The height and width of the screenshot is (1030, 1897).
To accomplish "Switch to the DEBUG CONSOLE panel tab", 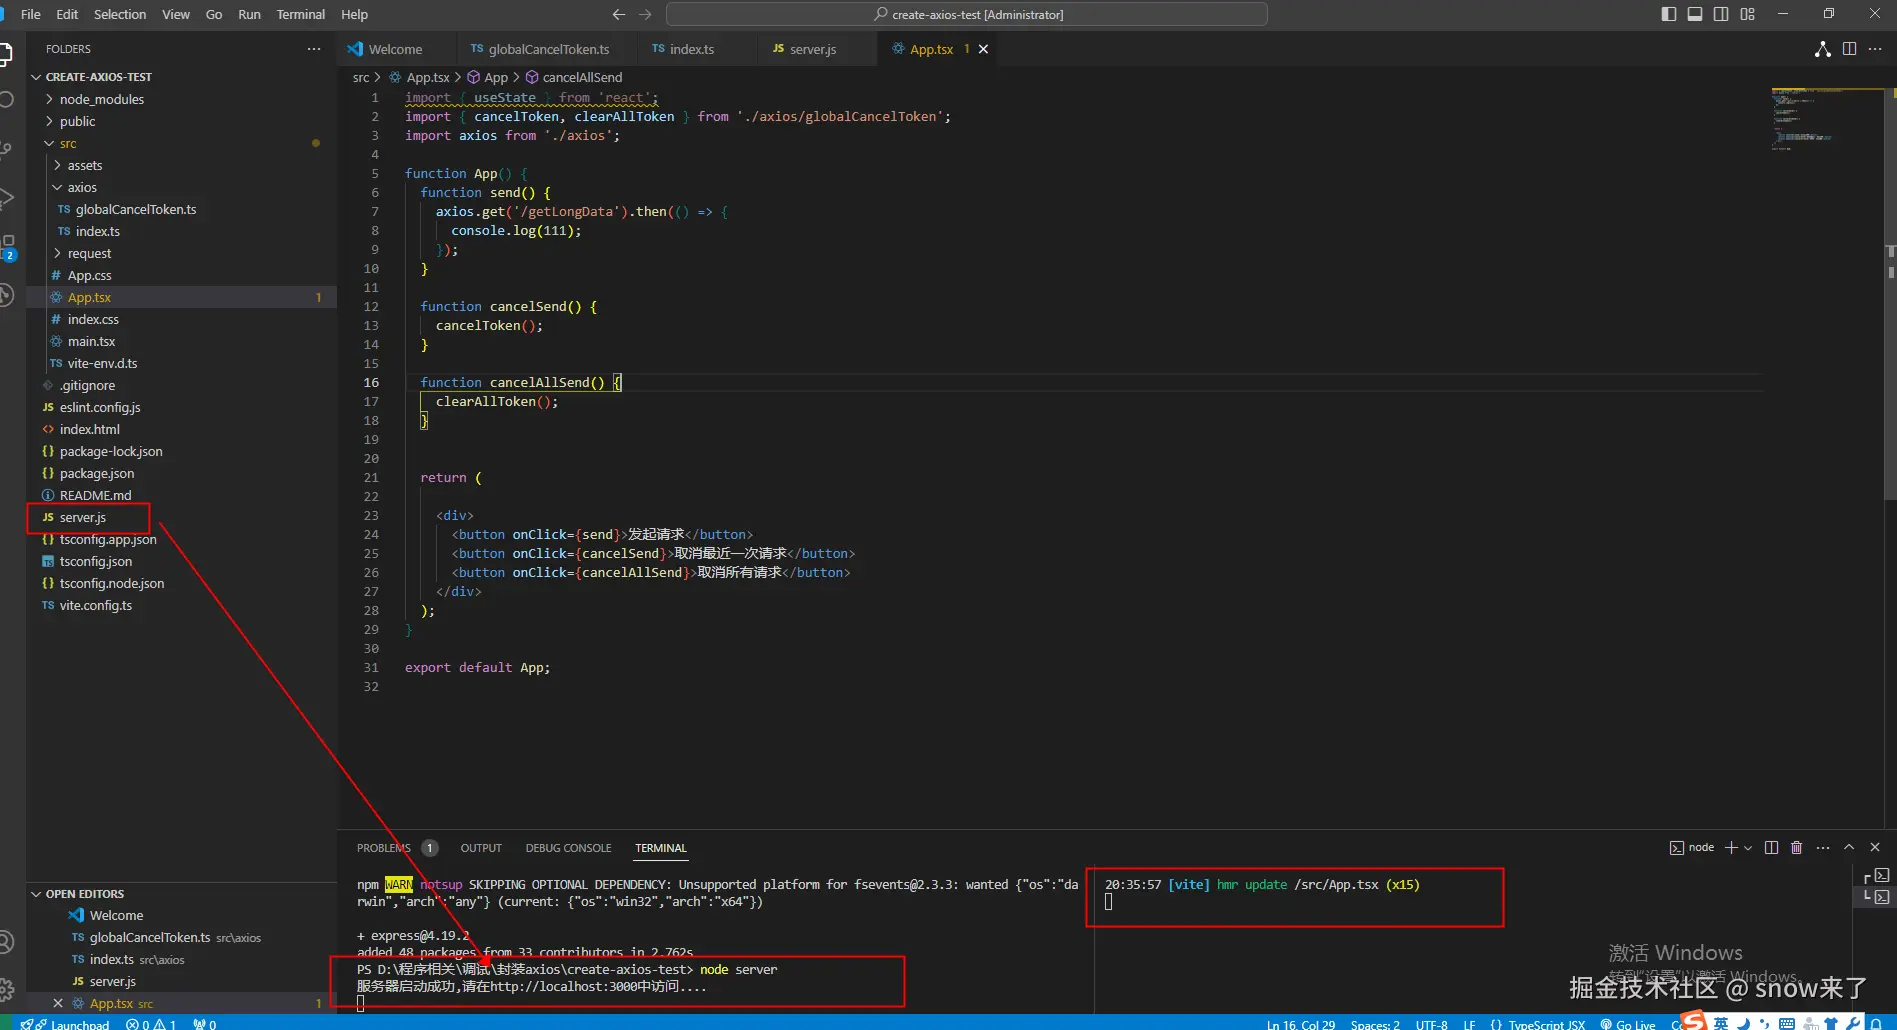I will click(x=568, y=848).
